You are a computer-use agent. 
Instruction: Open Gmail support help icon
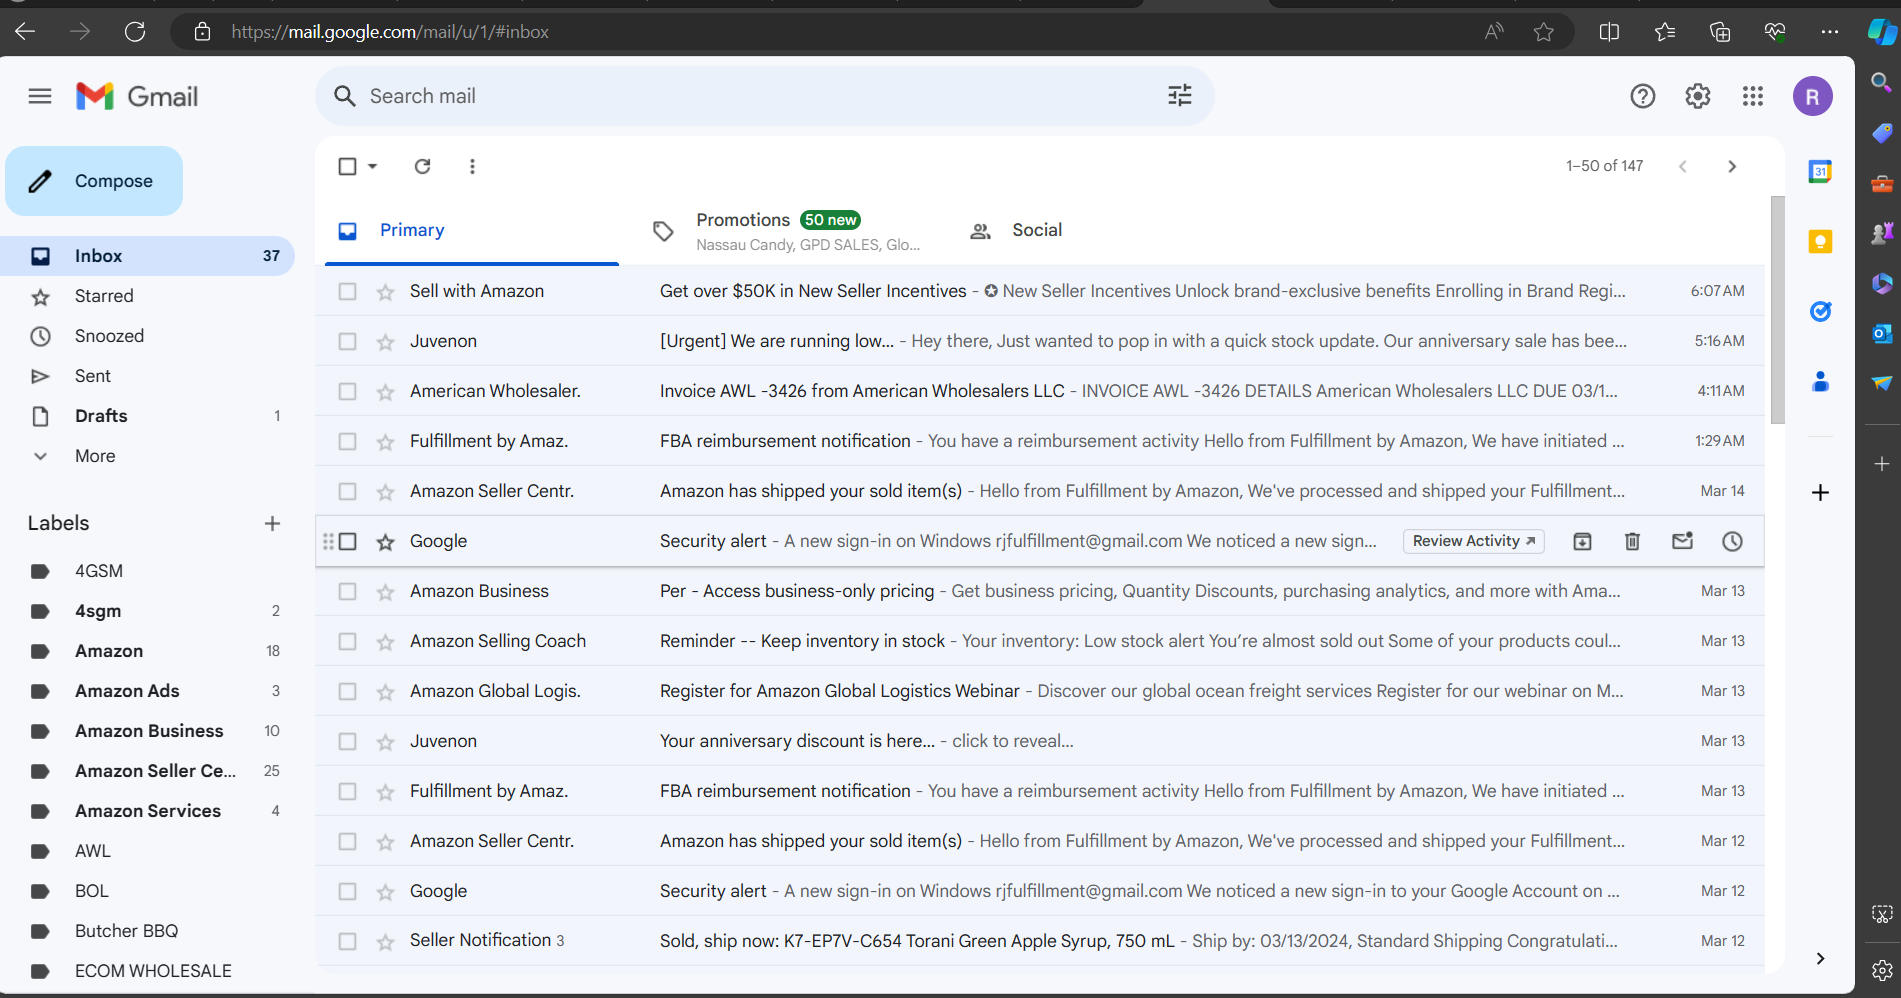[1643, 96]
